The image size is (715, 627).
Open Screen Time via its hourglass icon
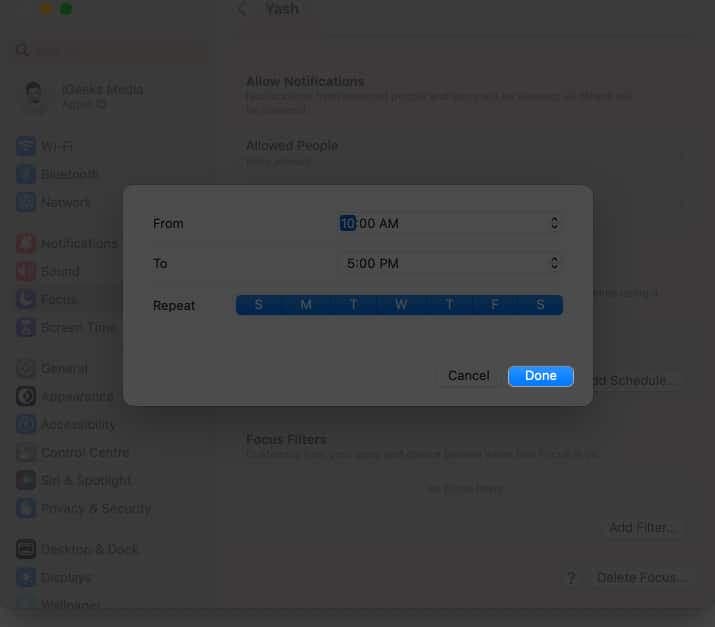coord(26,327)
